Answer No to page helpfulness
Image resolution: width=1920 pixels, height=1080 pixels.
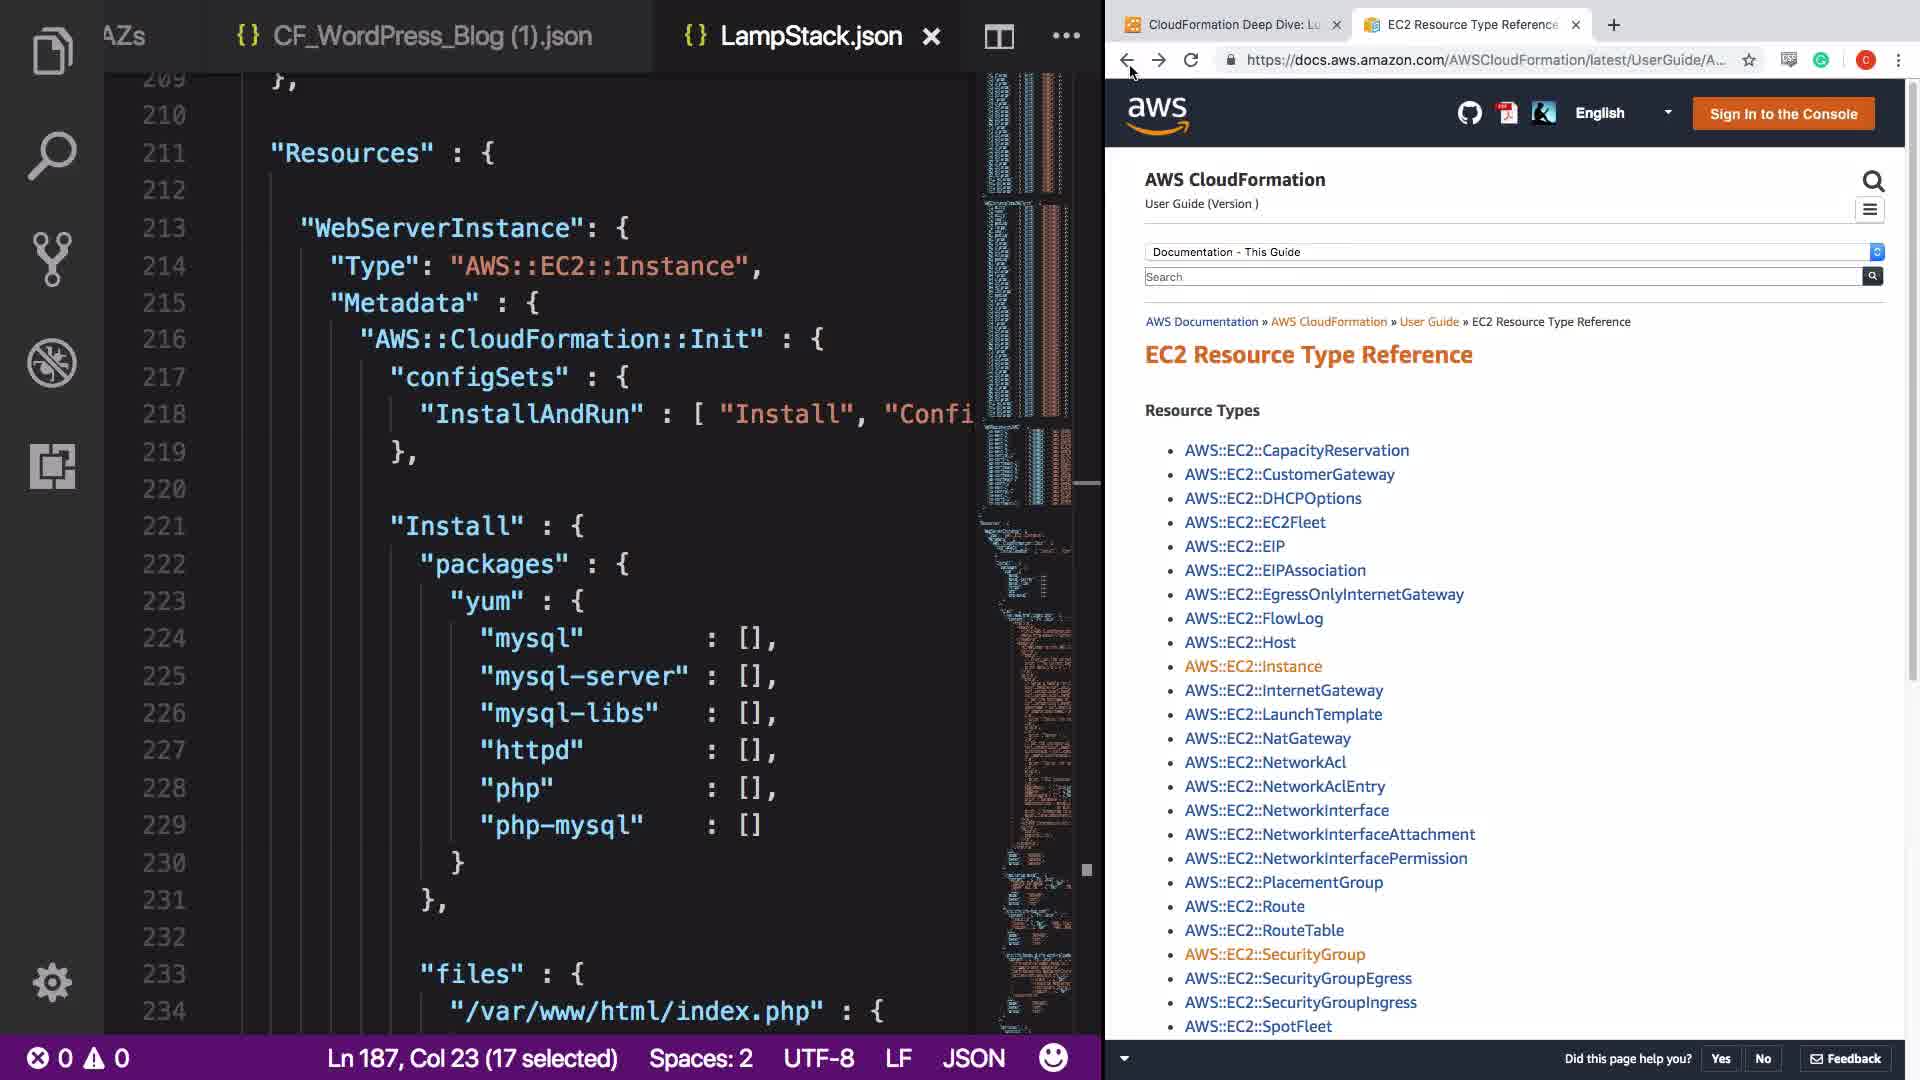coord(1763,1059)
